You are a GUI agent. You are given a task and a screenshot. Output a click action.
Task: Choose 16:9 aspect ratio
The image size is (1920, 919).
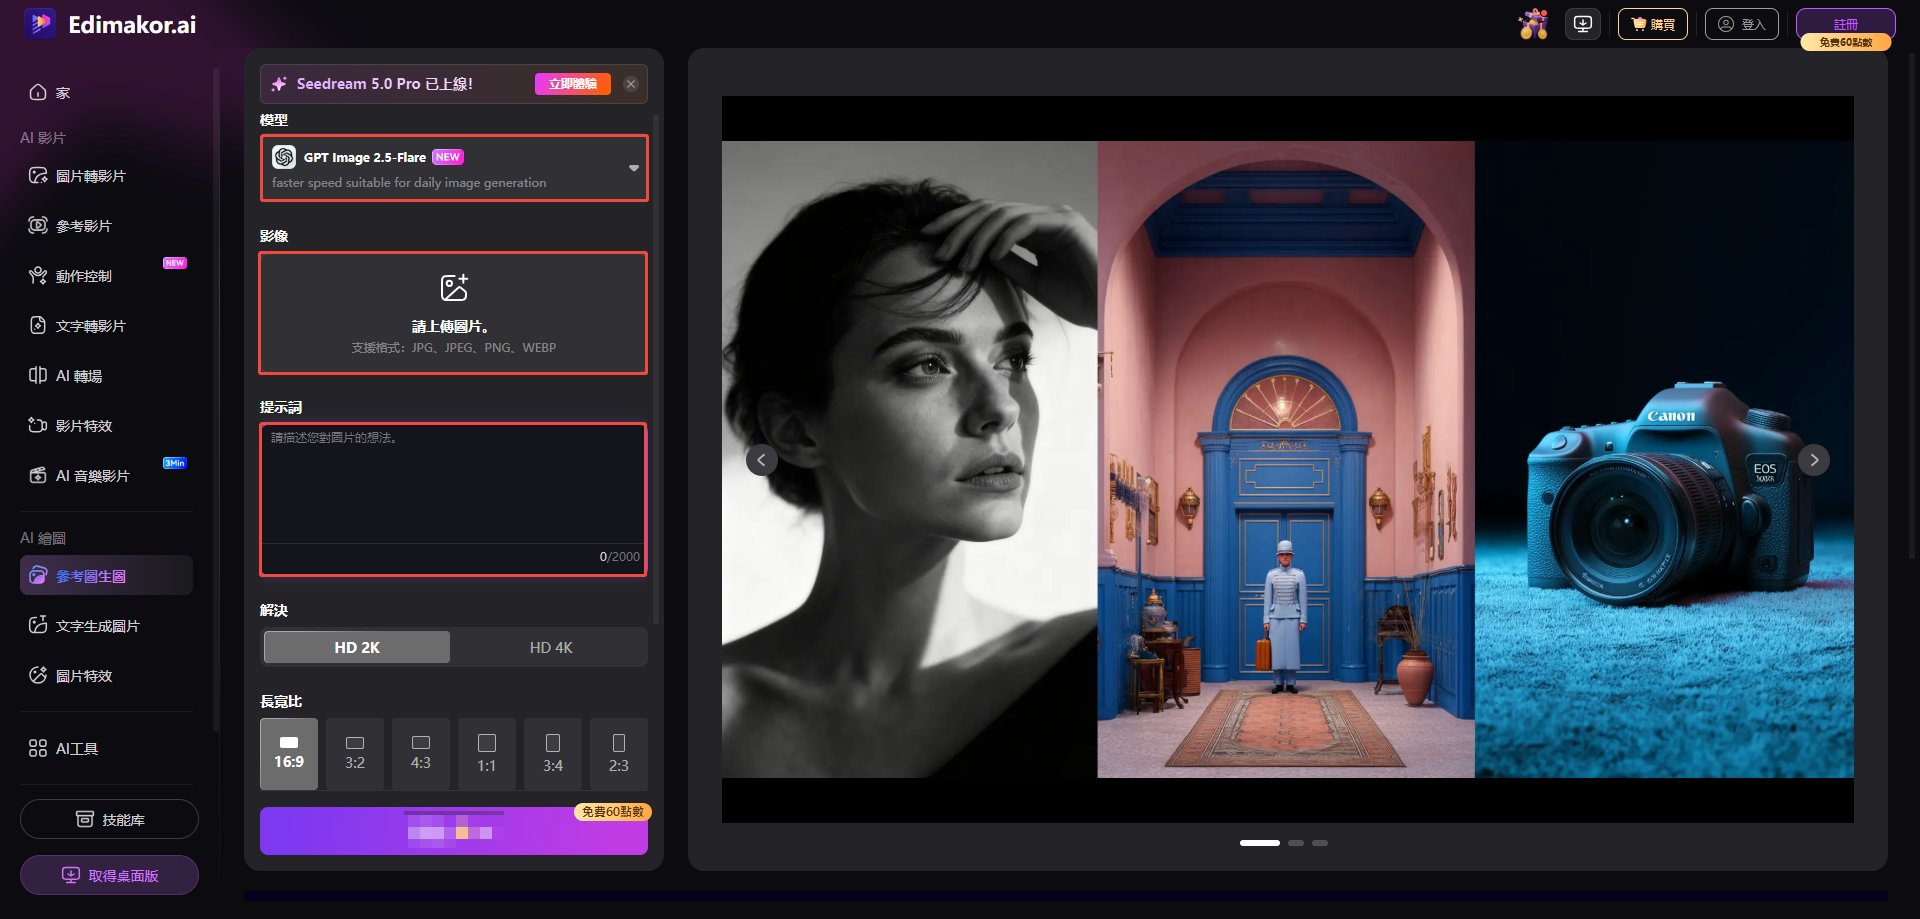(289, 754)
